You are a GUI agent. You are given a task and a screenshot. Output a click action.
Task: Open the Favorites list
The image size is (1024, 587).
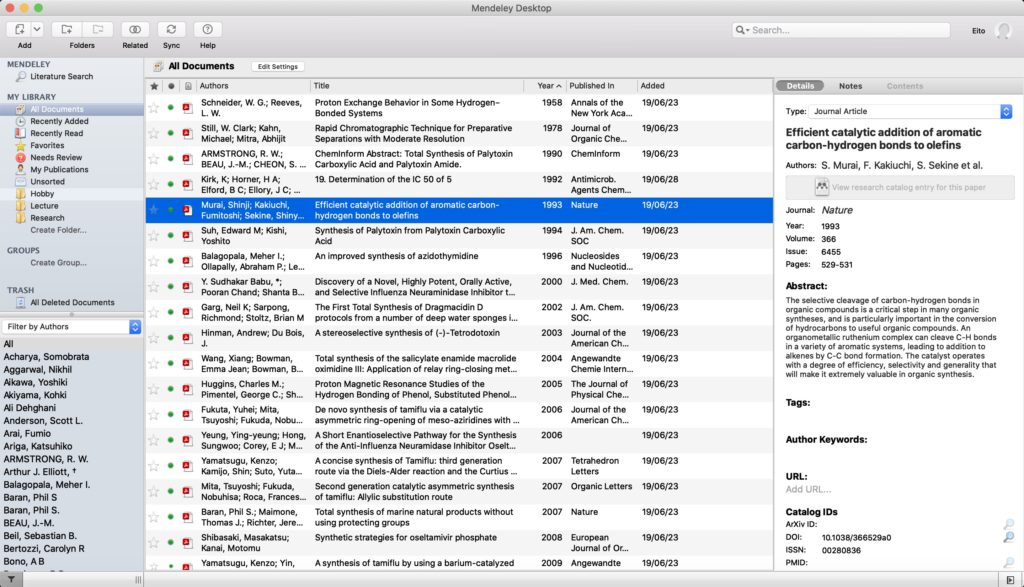coord(47,146)
